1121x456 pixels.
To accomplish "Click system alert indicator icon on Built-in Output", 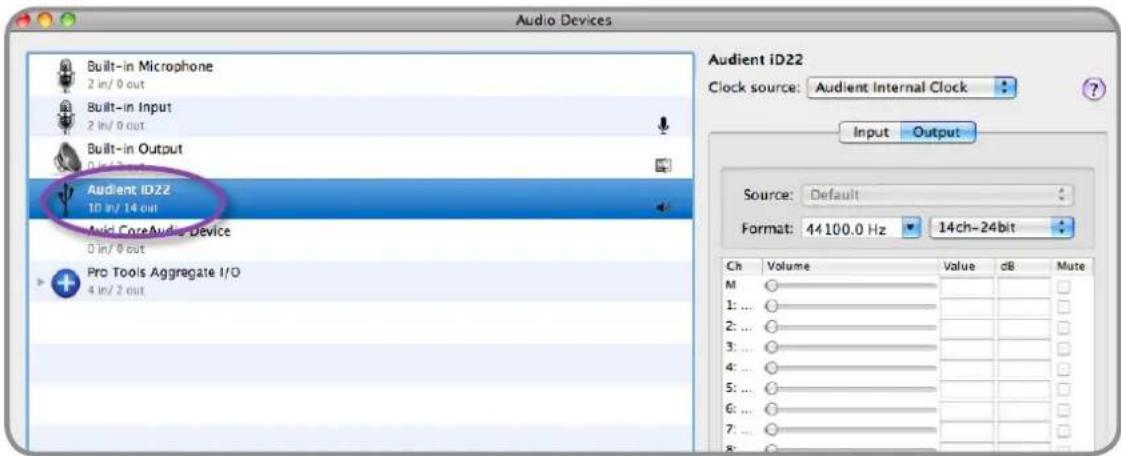I will click(662, 167).
